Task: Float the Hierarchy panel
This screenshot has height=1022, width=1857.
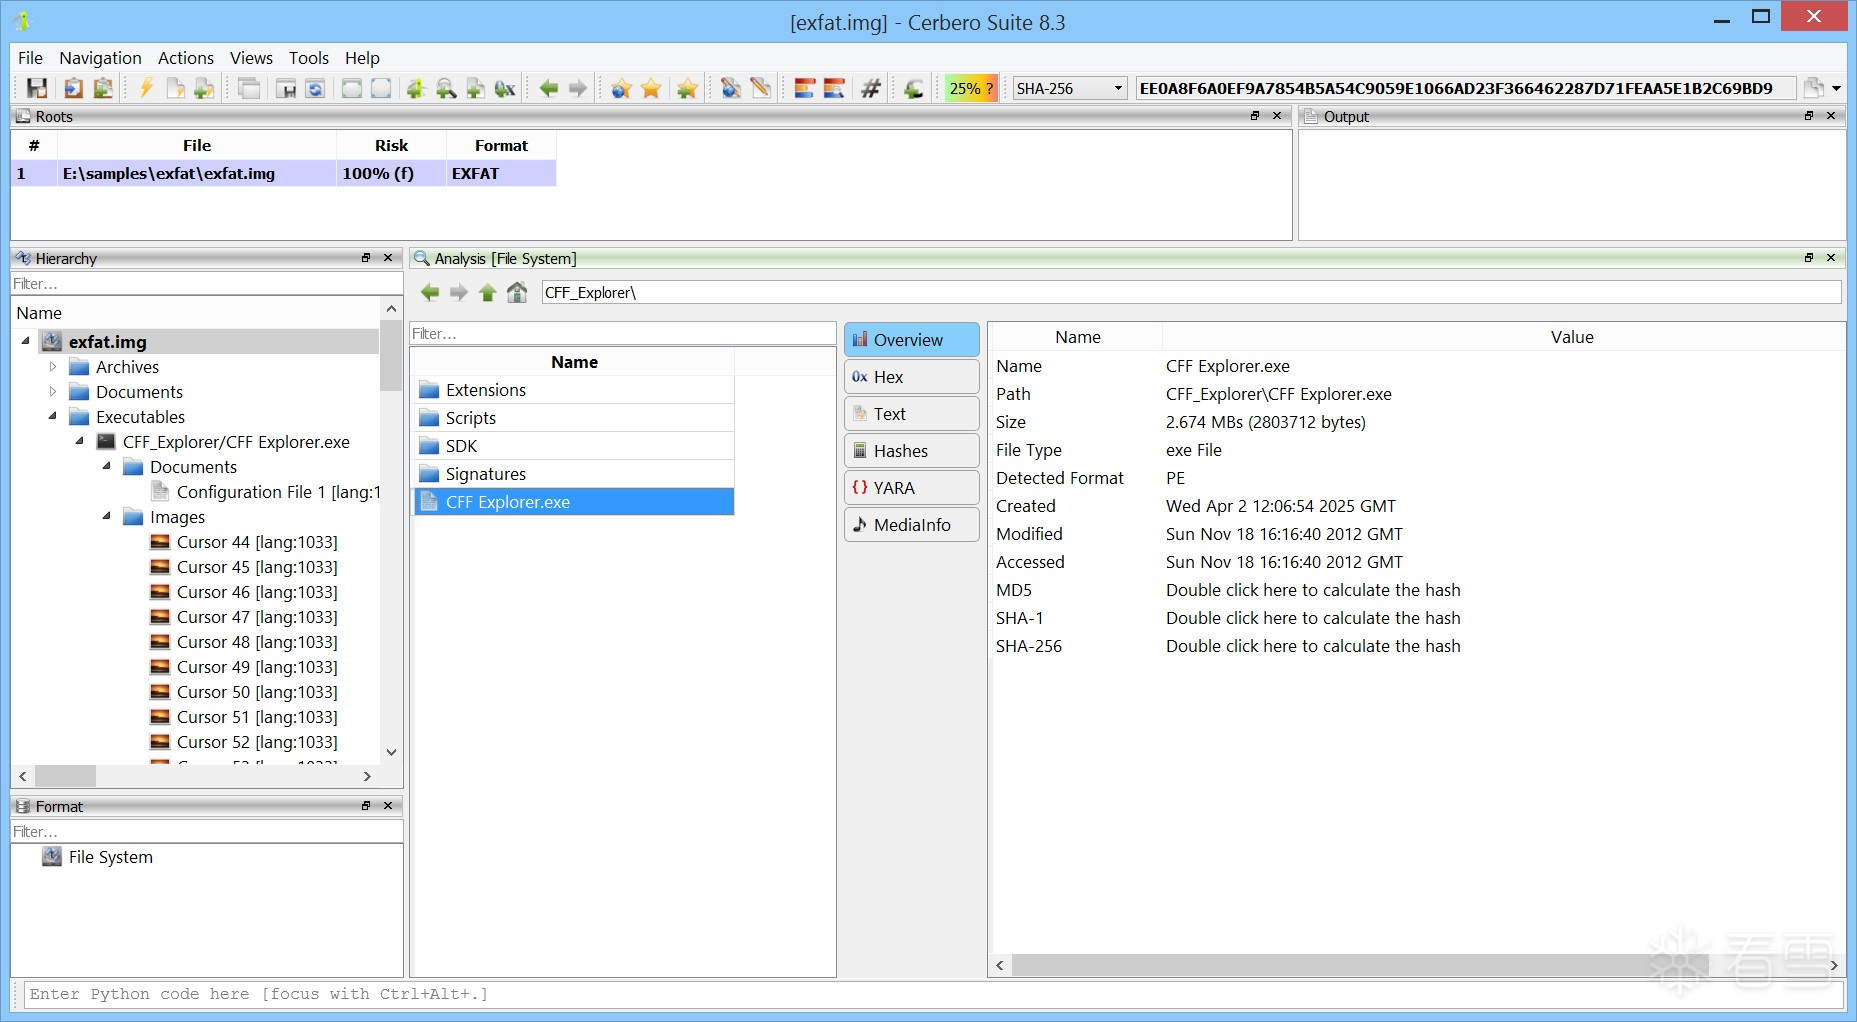Action: coord(366,258)
